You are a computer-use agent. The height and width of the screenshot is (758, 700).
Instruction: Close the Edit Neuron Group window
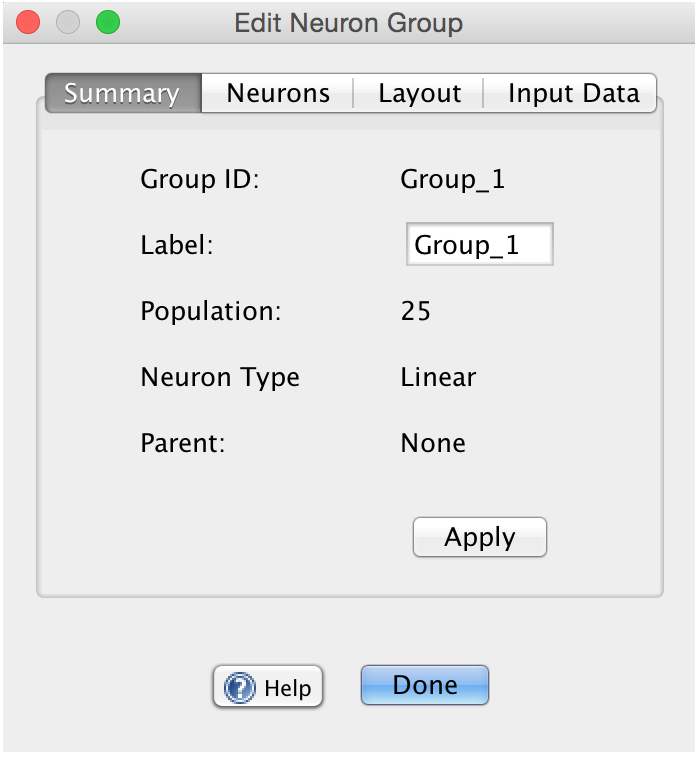point(29,22)
